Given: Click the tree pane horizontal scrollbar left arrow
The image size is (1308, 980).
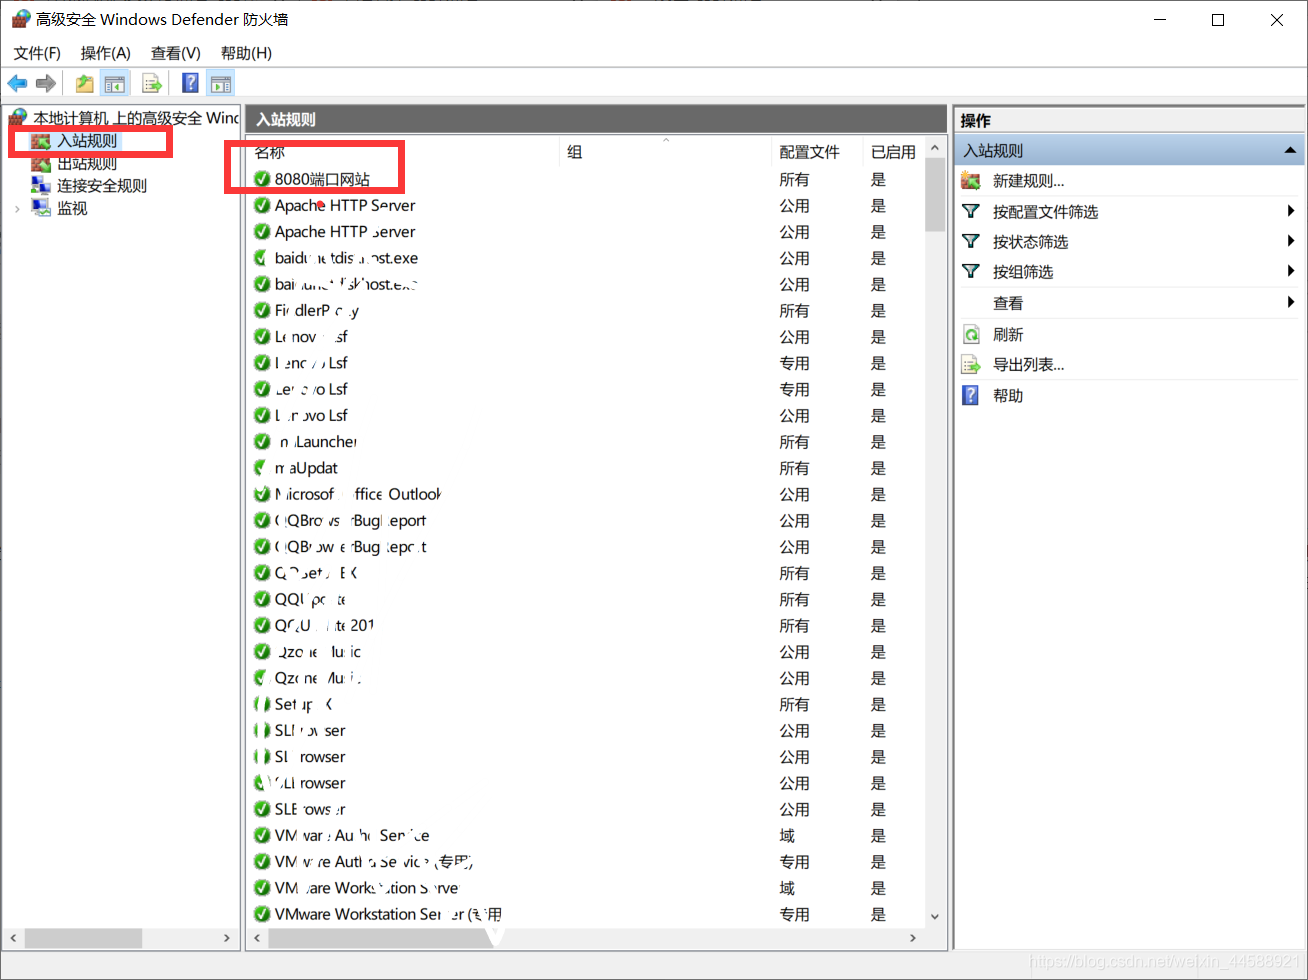Looking at the screenshot, I should (x=14, y=938).
